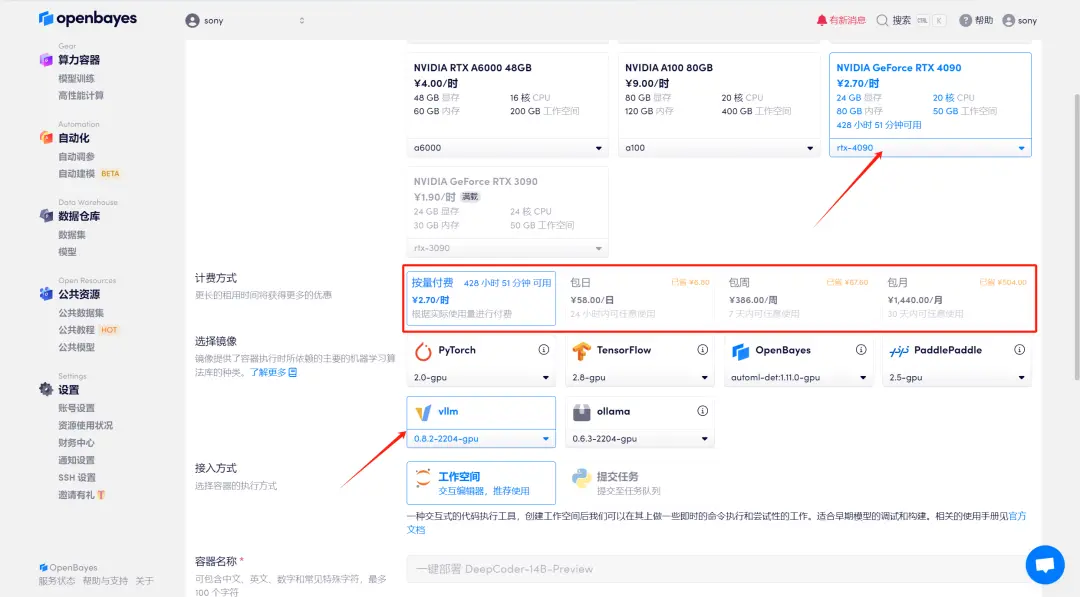Click the TensorFlow logo icon

tap(581, 352)
